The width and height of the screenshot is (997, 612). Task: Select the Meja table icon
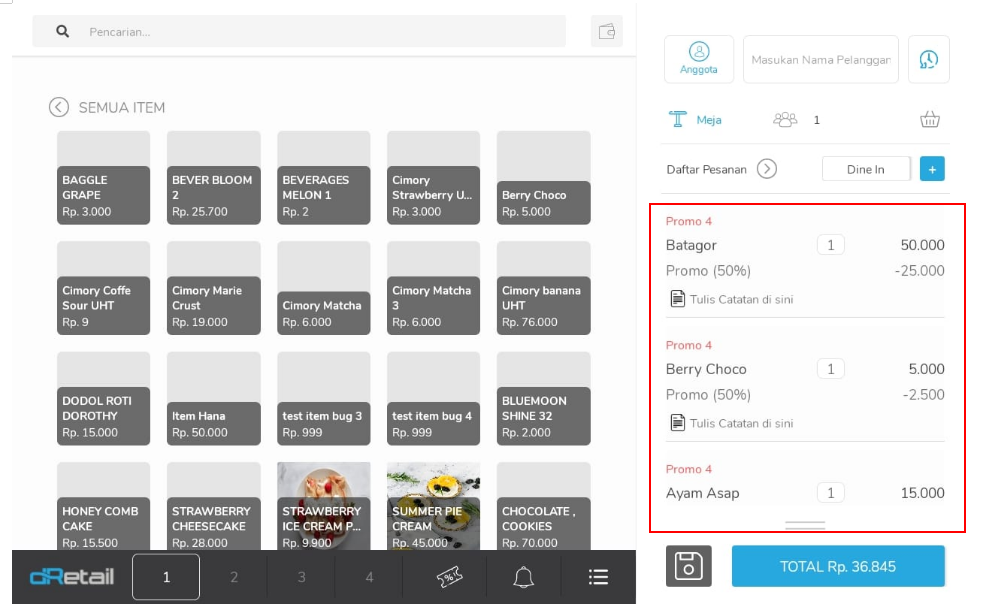click(x=679, y=120)
